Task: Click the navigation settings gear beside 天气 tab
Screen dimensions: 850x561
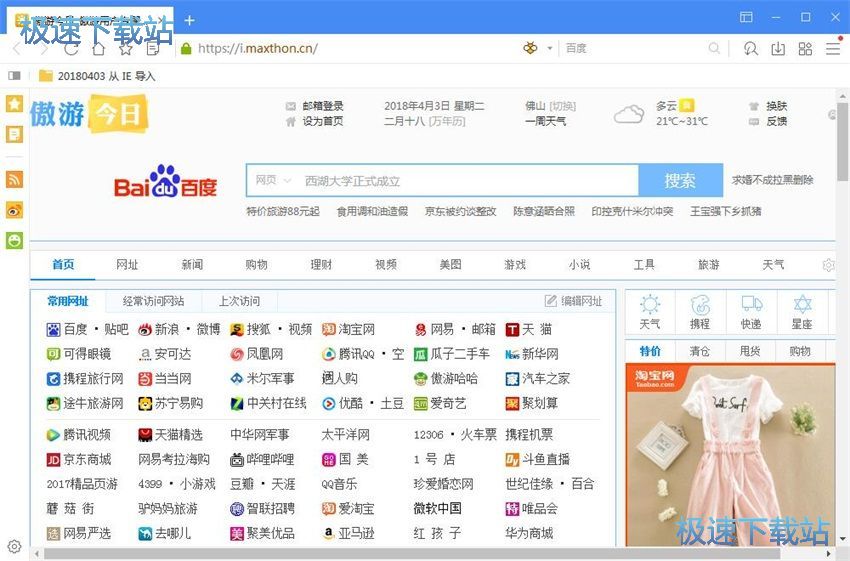Action: click(x=828, y=265)
